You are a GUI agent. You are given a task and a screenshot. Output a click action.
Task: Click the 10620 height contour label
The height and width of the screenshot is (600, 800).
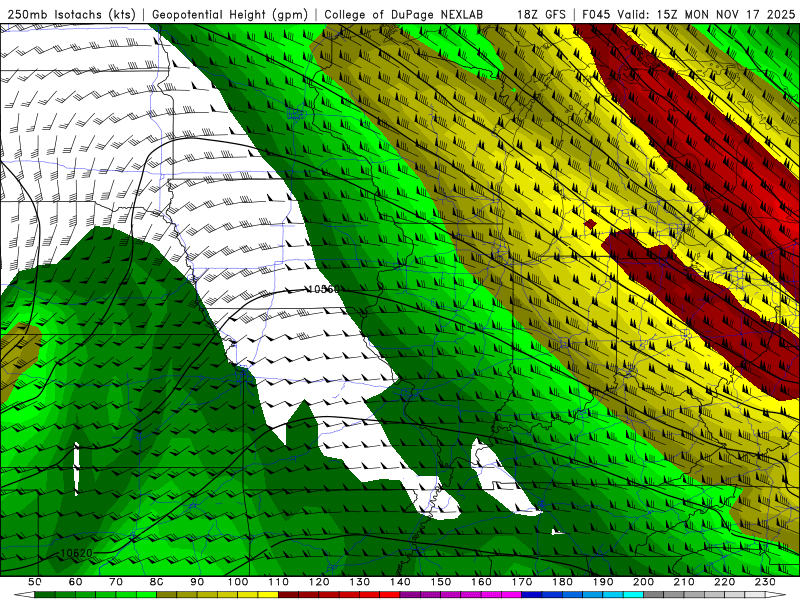pos(77,553)
